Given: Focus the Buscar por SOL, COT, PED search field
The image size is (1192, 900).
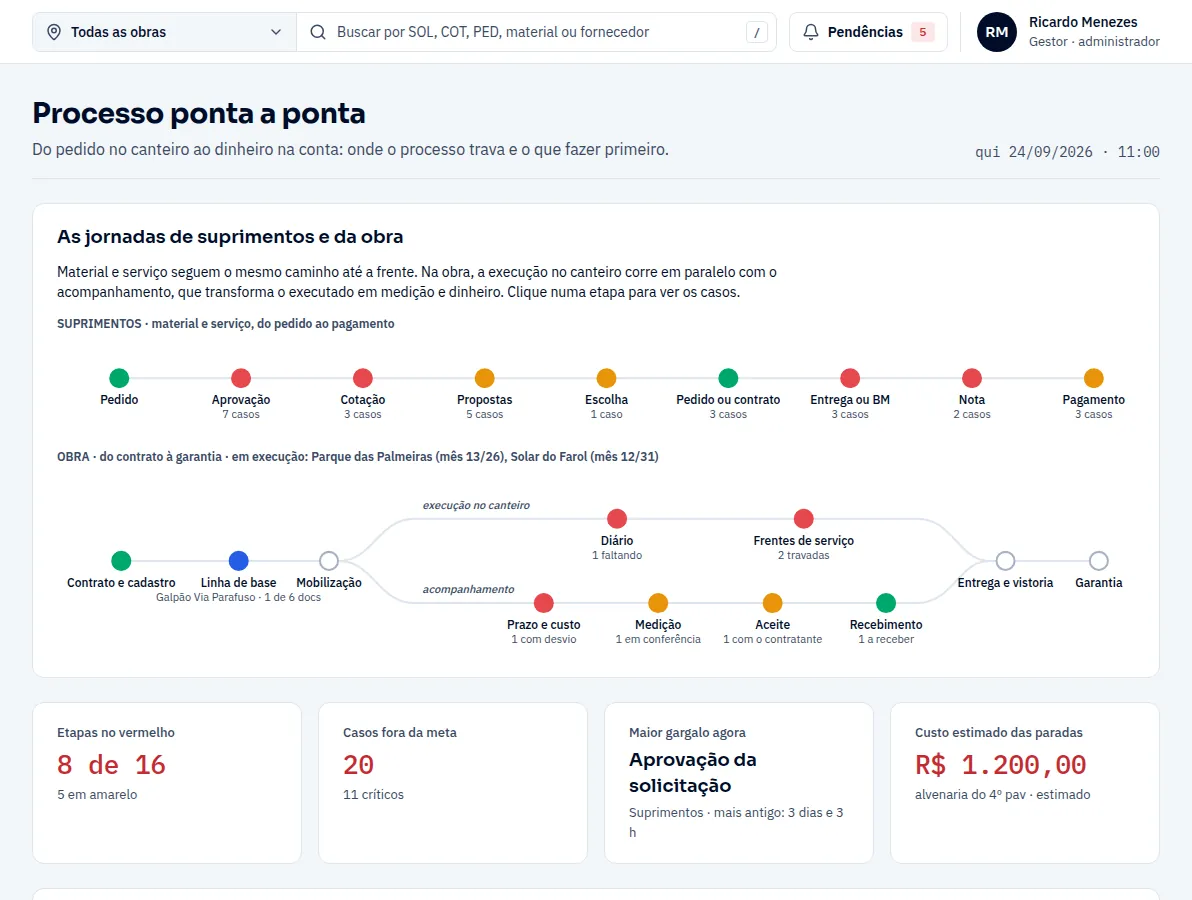Looking at the screenshot, I should (536, 32).
